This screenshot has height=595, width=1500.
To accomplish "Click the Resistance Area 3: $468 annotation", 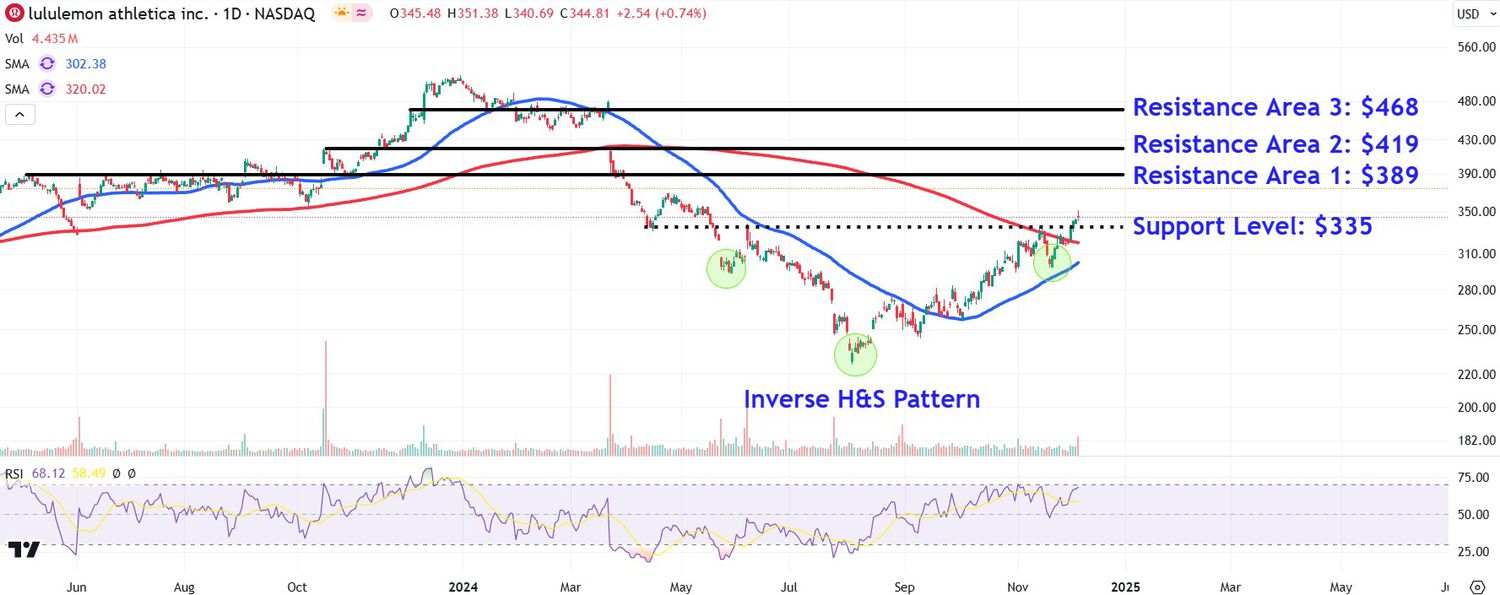I will (x=1275, y=107).
